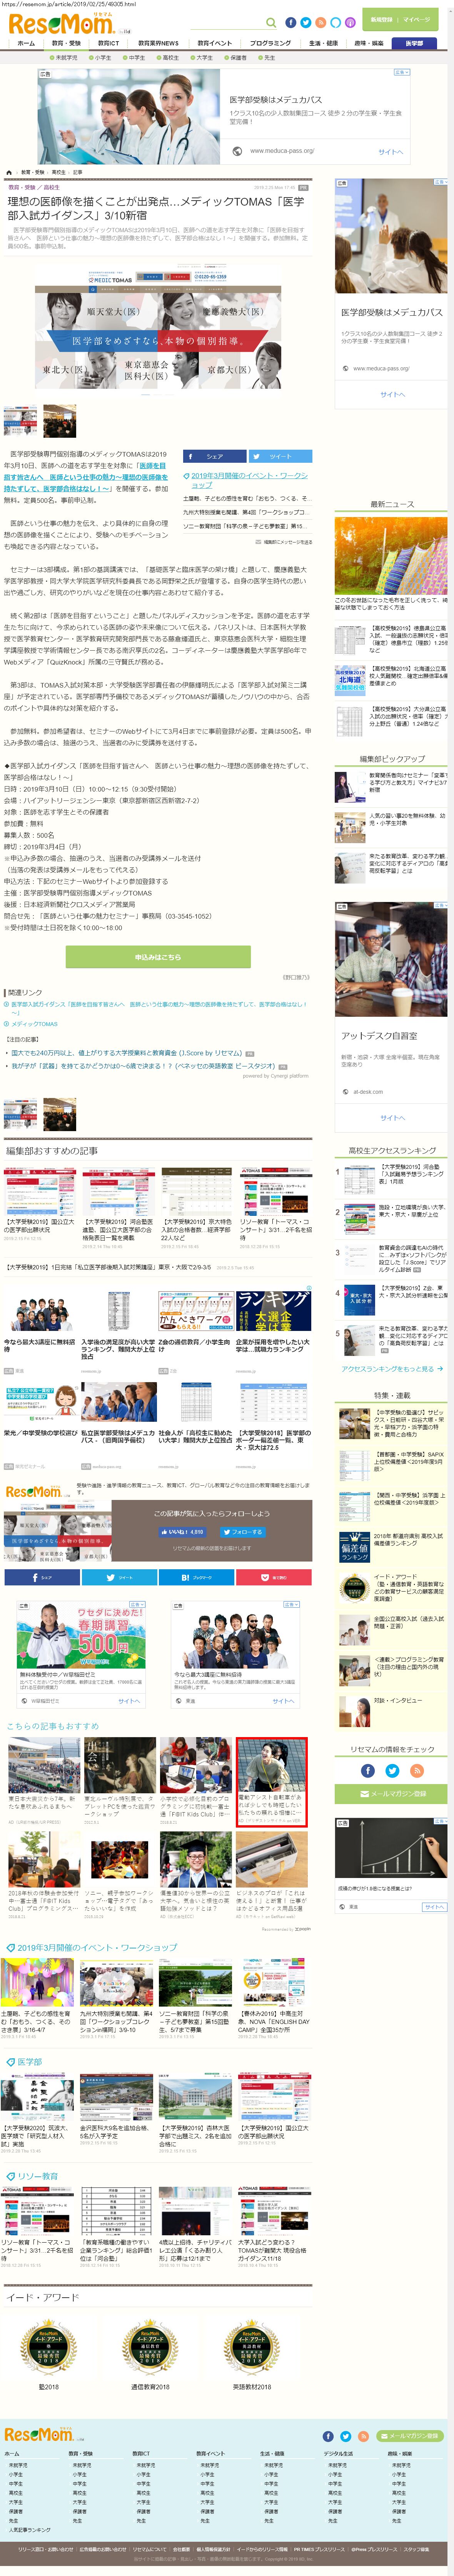Open the Twitter icon in top header
Screen dimensions: 454x2576
pyautogui.click(x=306, y=22)
